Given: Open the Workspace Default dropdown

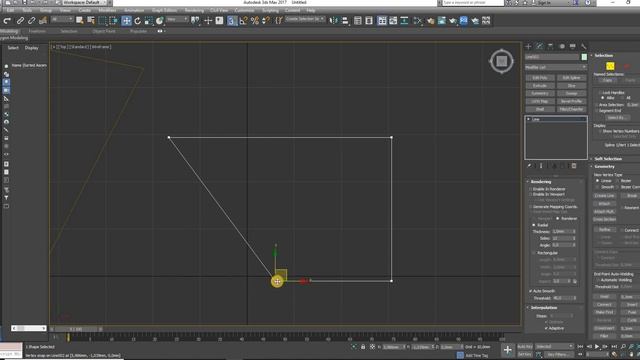Looking at the screenshot, I should click(x=84, y=2).
